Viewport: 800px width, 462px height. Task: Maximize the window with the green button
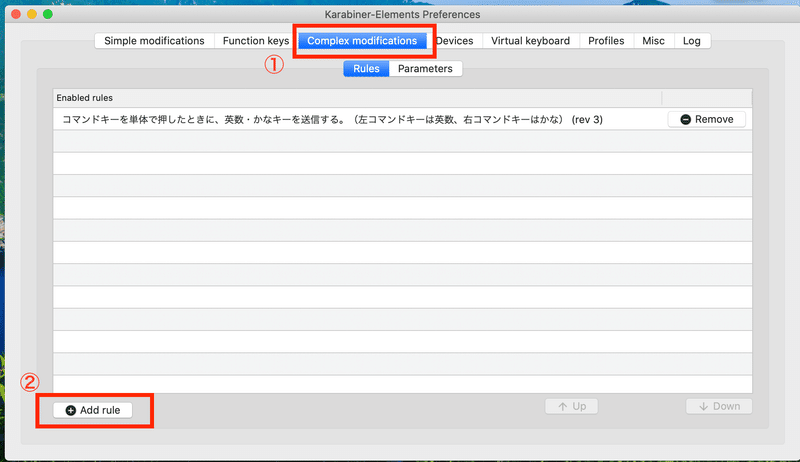[x=47, y=14]
